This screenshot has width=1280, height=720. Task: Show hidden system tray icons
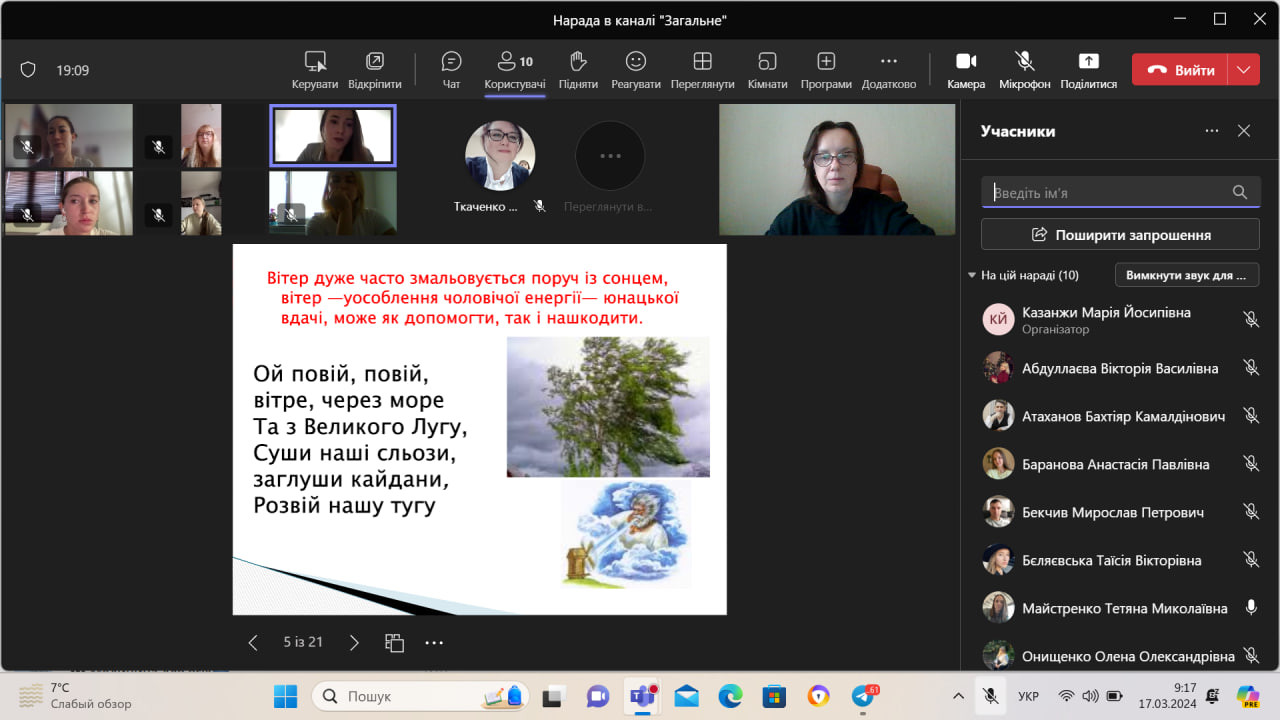click(958, 696)
